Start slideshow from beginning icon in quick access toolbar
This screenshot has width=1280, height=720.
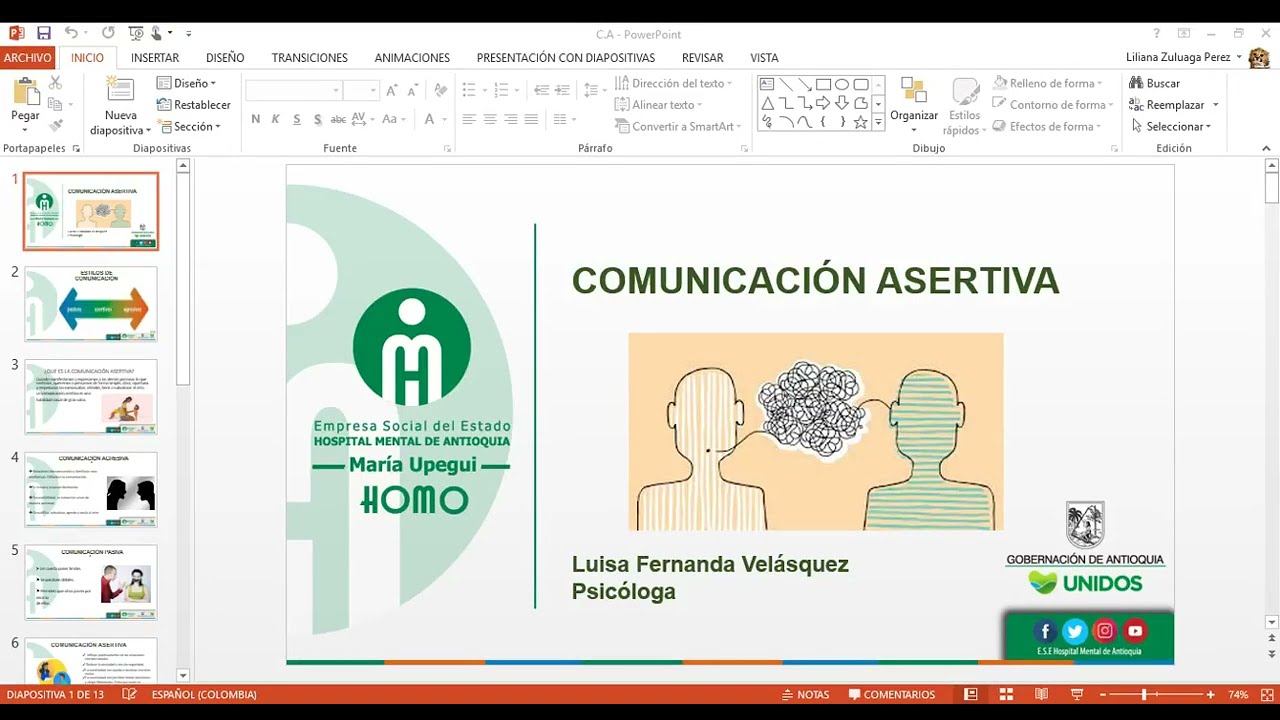(137, 33)
